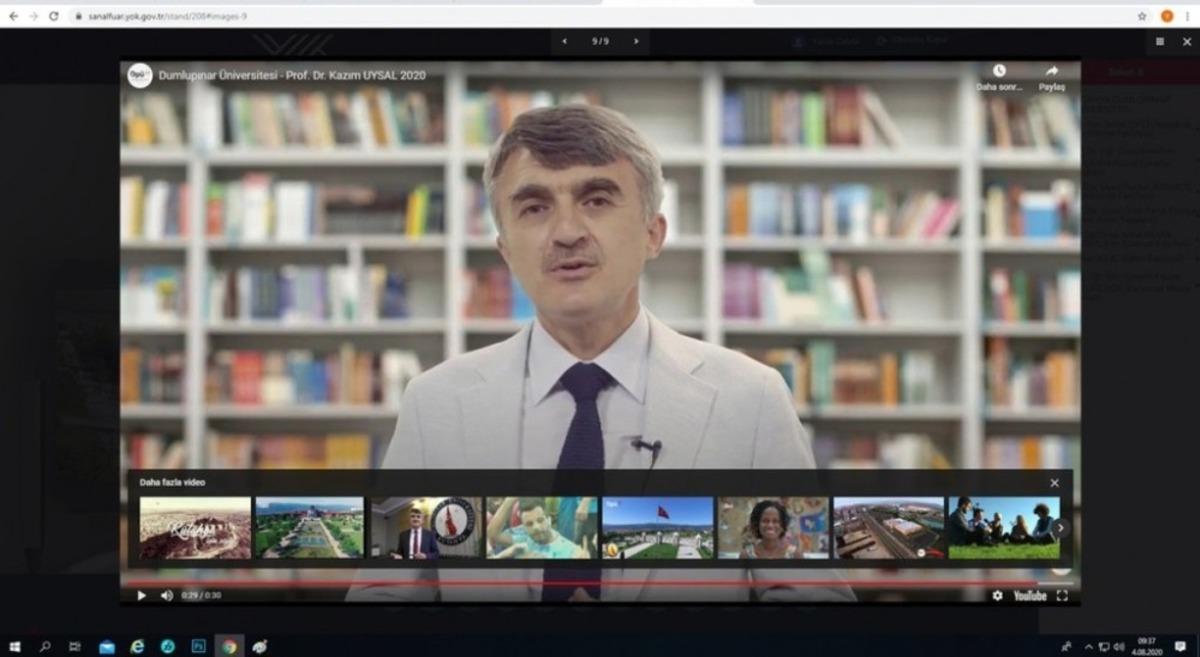Mute the video volume
Image resolution: width=1200 pixels, height=657 pixels.
point(166,595)
